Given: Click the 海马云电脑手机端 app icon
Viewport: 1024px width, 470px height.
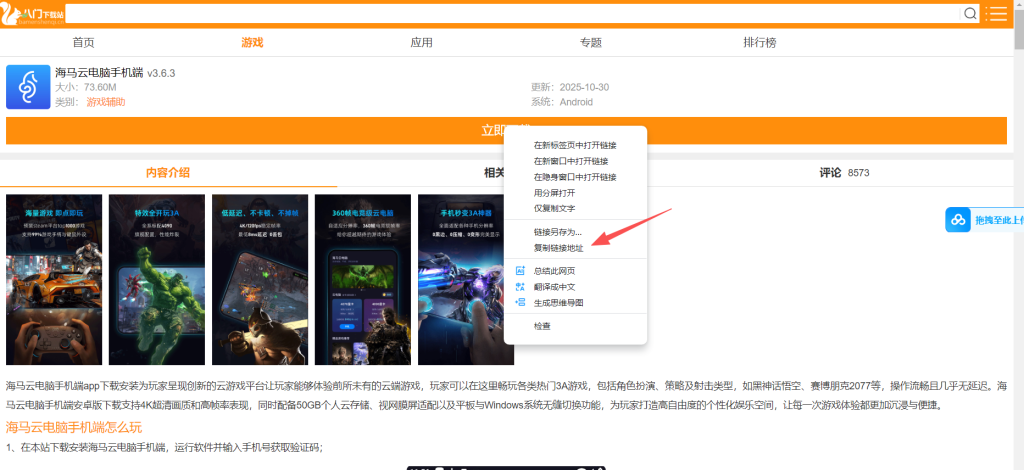Looking at the screenshot, I should tap(28, 87).
